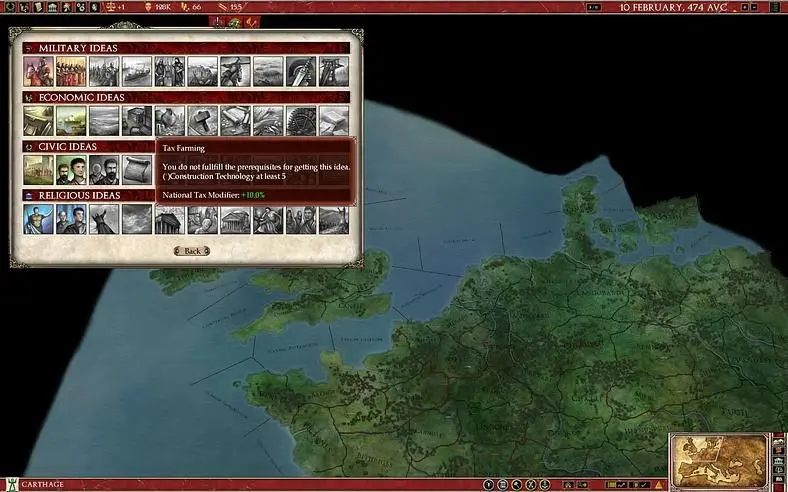Image resolution: width=788 pixels, height=492 pixels.
Task: Select the horseman military idea
Action: (38, 71)
